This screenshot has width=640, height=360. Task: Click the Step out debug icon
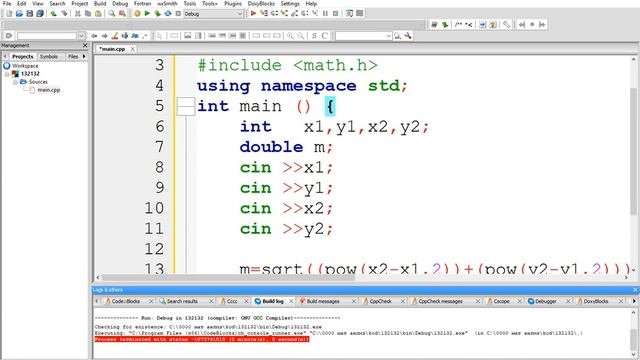coord(294,13)
